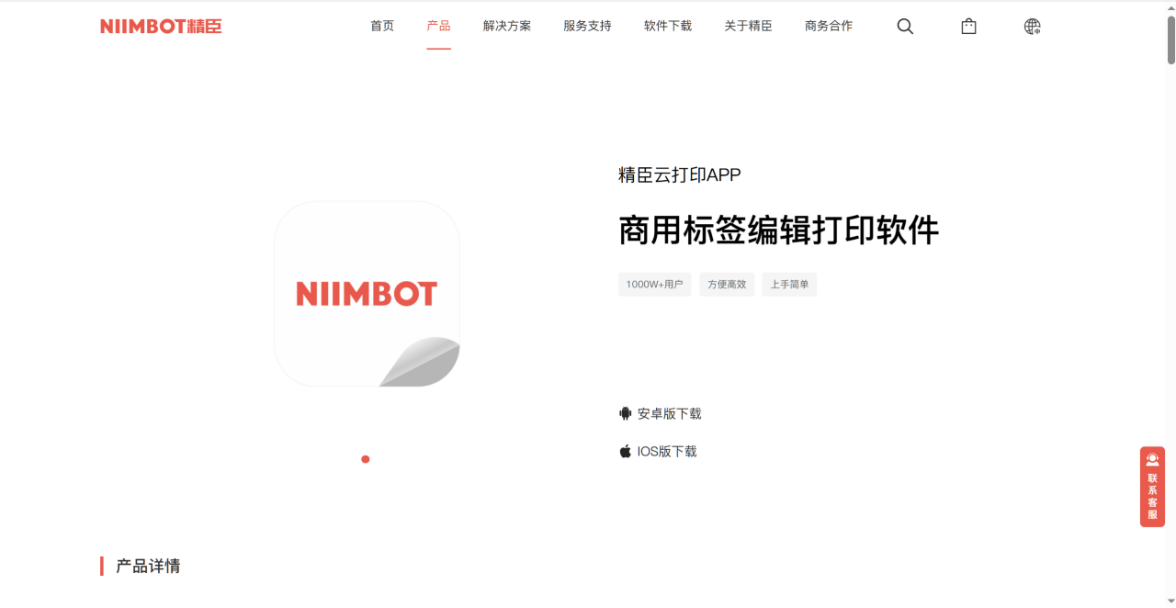Click the NIIMBOT app icon image
The width and height of the screenshot is (1176, 608).
tap(367, 294)
